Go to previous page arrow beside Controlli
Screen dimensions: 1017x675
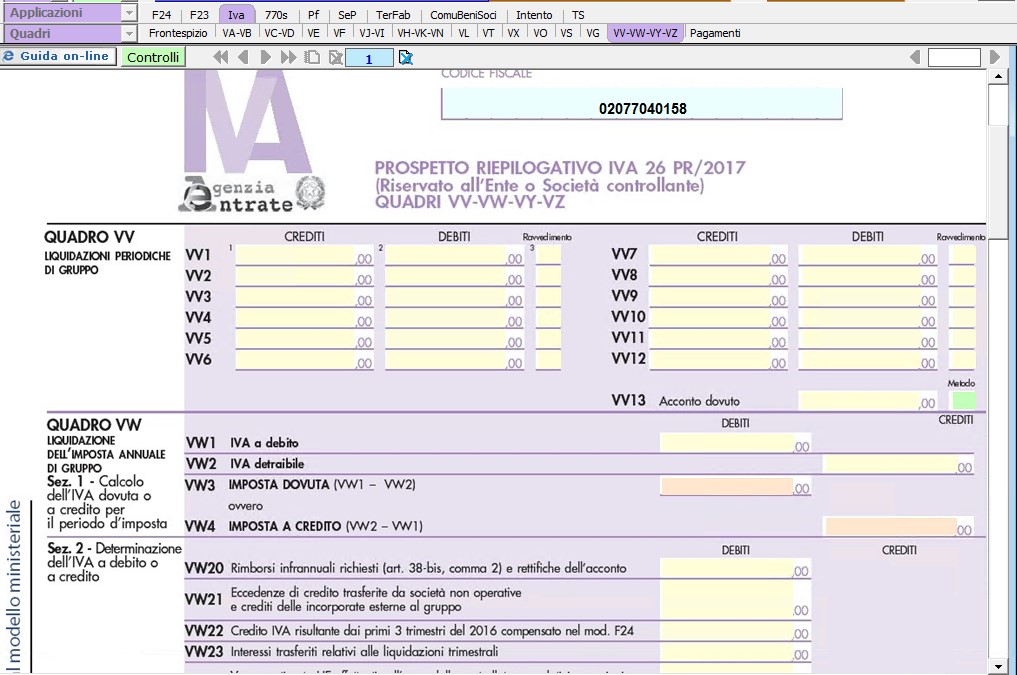243,58
